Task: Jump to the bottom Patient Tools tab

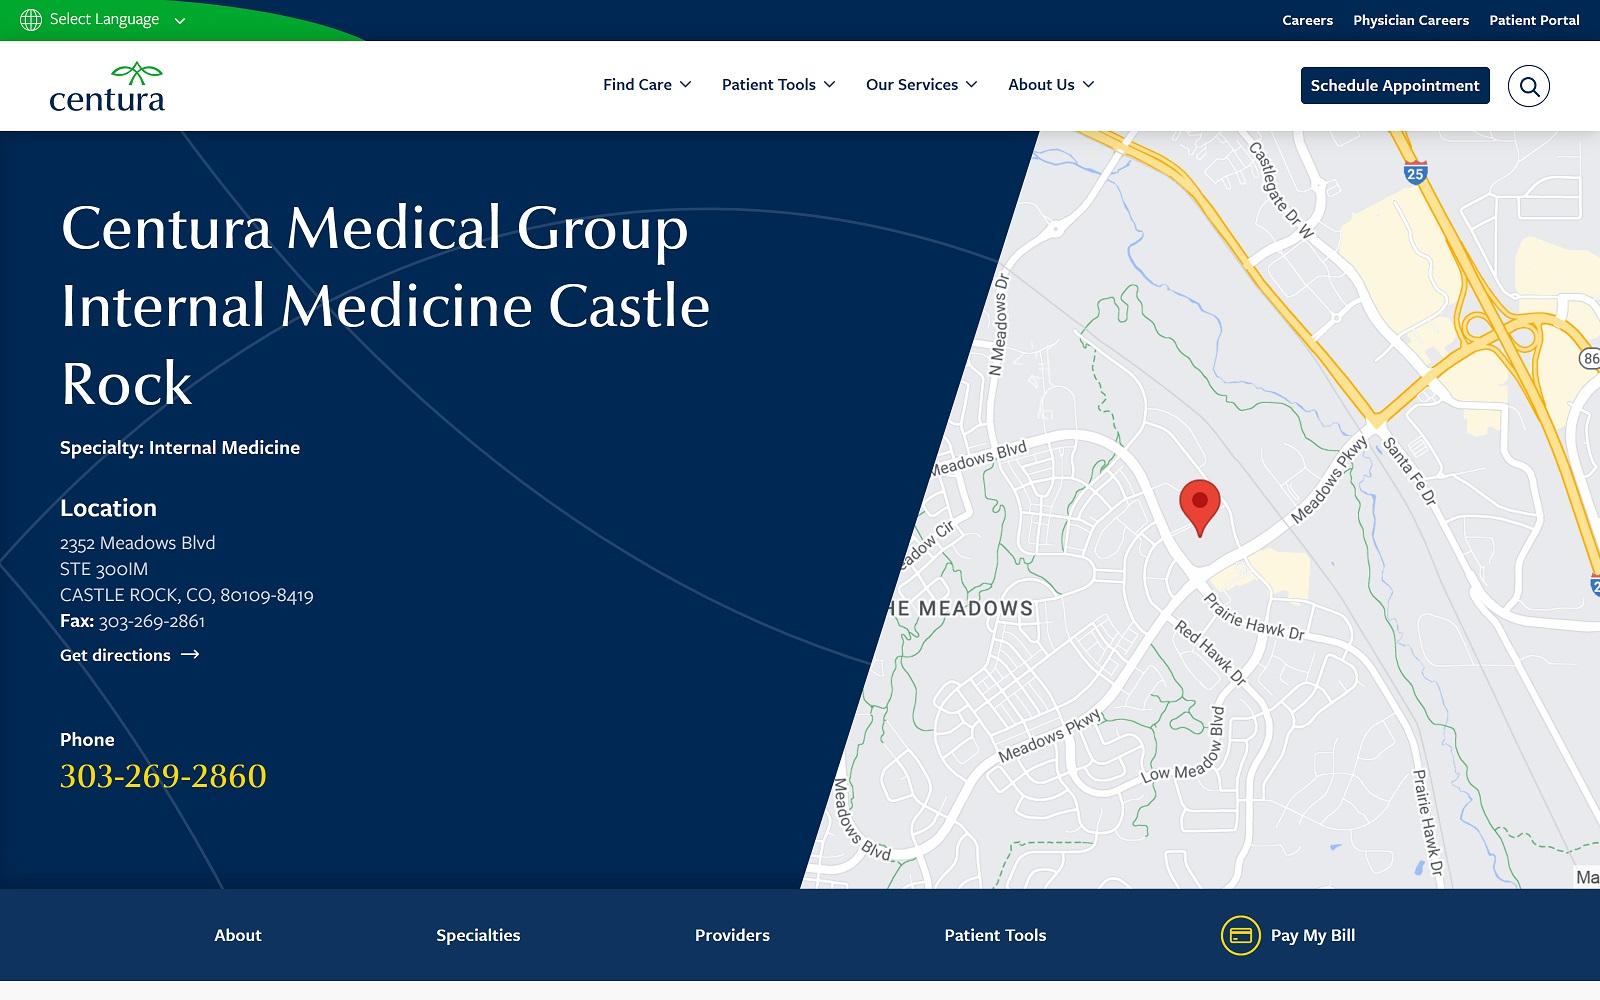Action: (995, 935)
